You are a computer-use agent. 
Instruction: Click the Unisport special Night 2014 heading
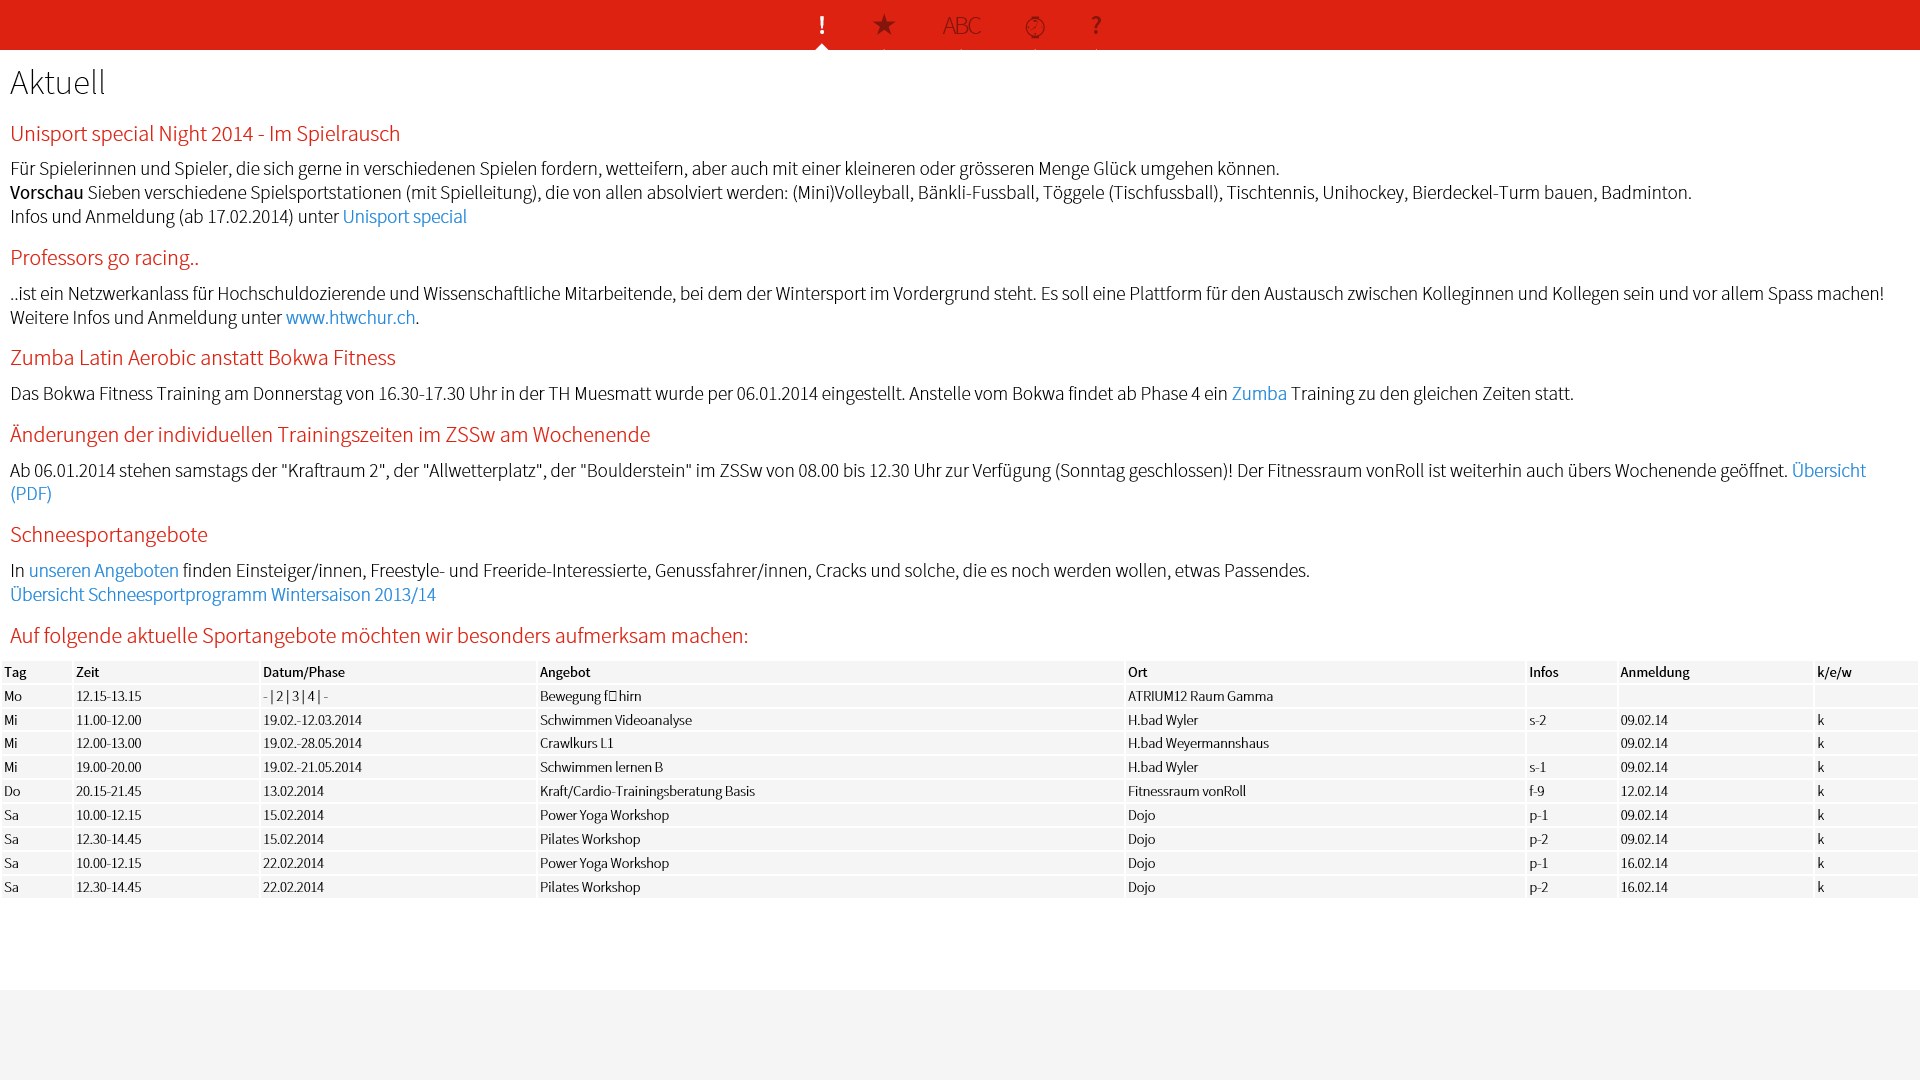[205, 134]
